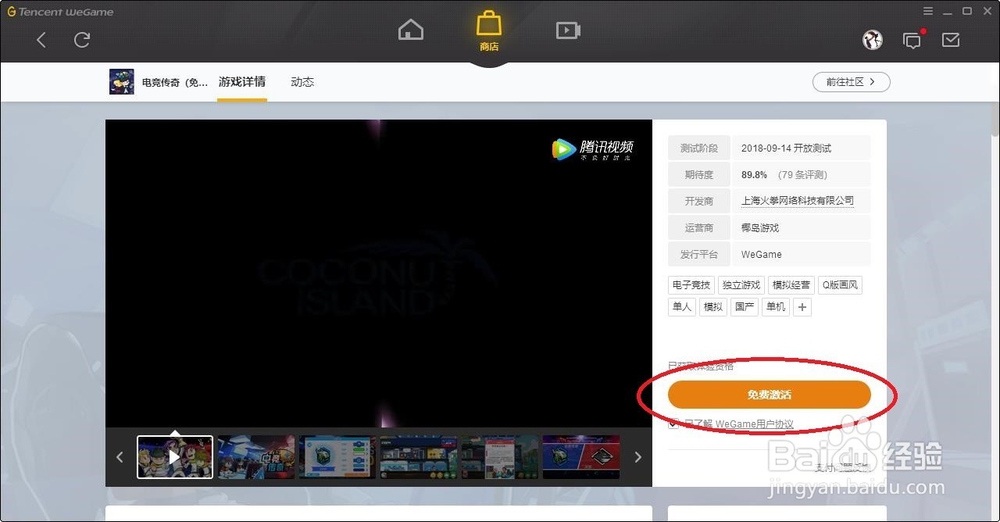Viewport: 1000px width, 522px height.
Task: Select the fifth gallery thumbnail
Action: click(500, 457)
